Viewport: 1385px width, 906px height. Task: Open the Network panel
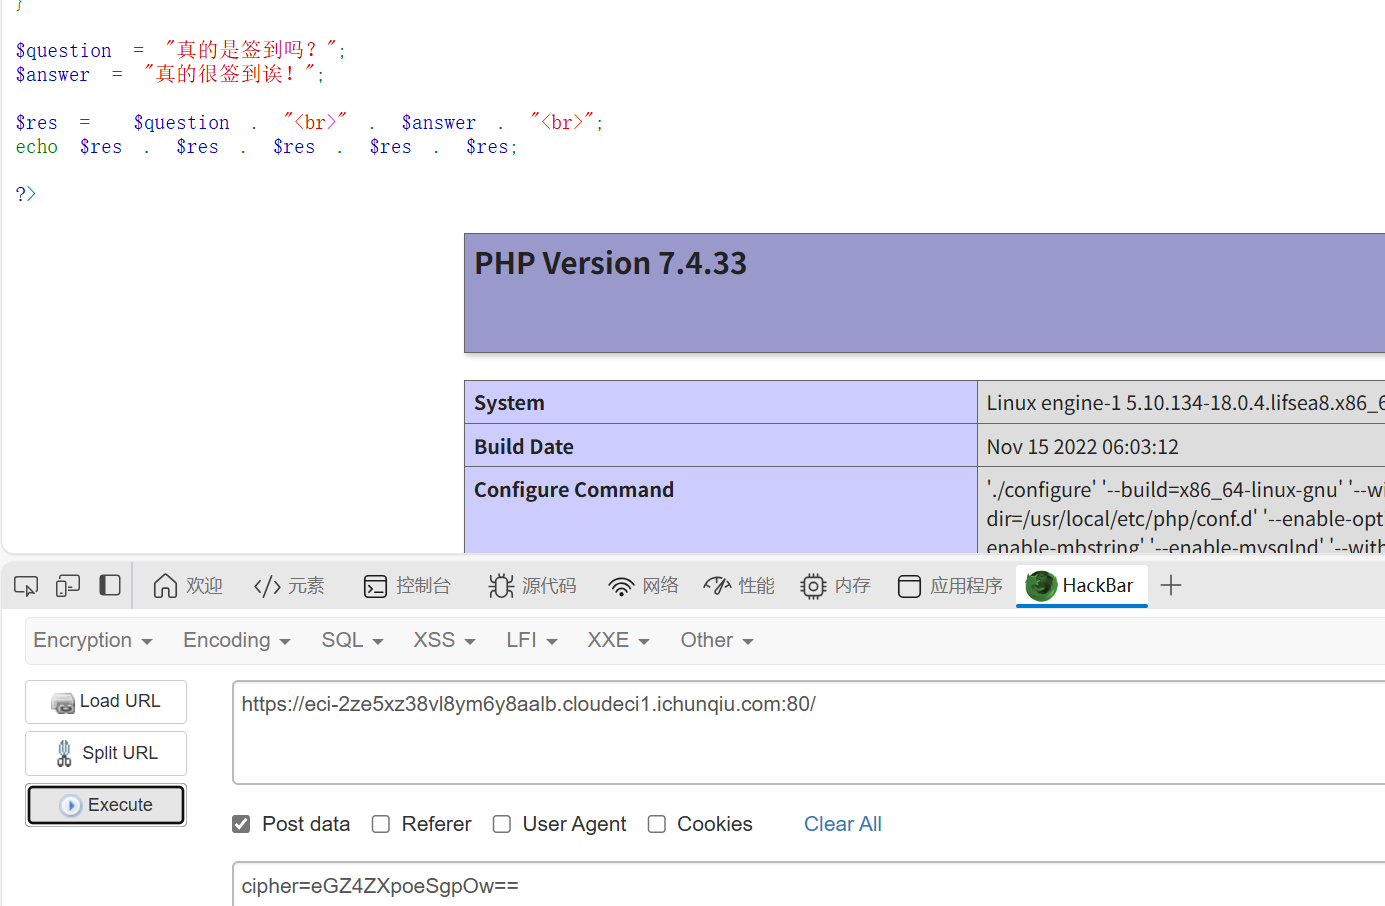pos(643,586)
